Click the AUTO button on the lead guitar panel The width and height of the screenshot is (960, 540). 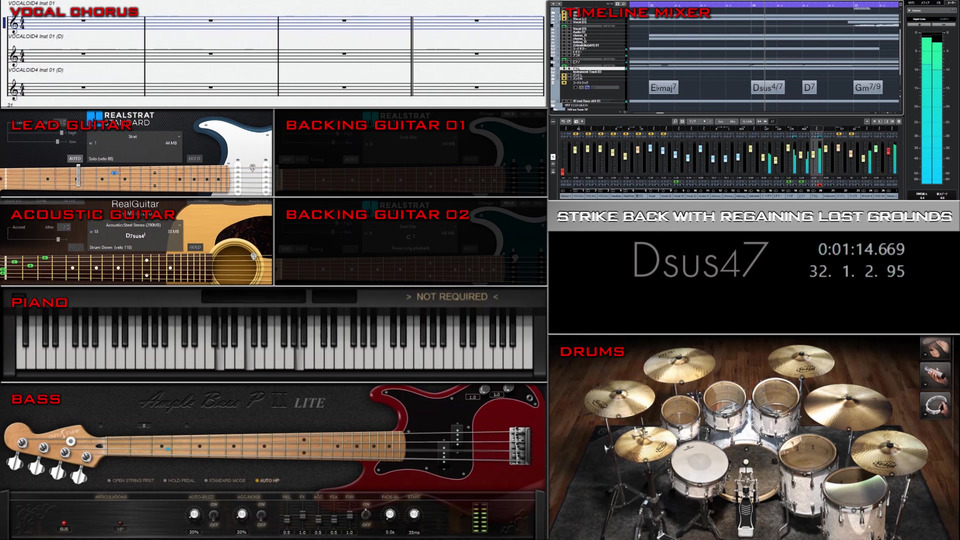pos(75,159)
